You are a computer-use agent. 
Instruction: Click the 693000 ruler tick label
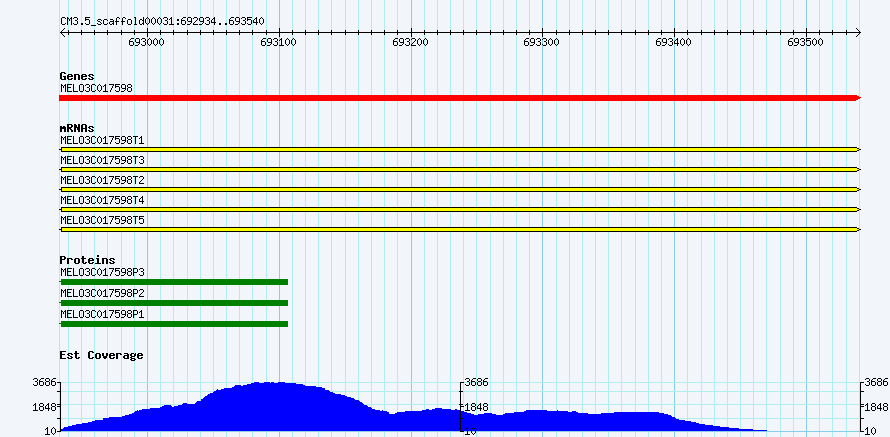pos(147,42)
